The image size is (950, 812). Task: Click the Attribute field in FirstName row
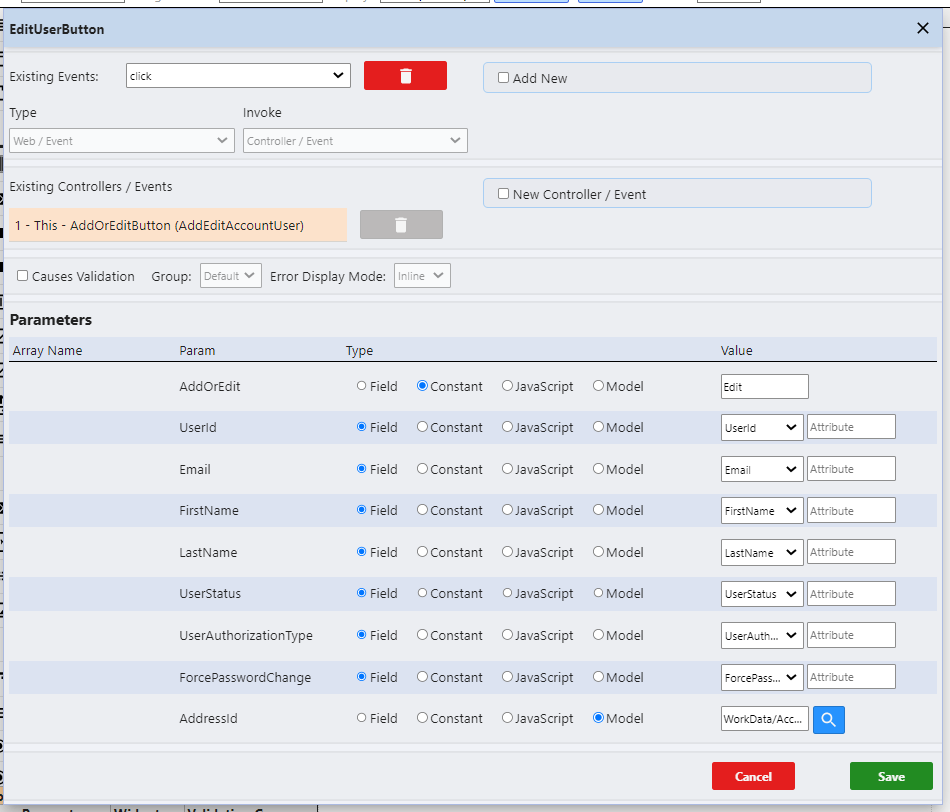click(x=851, y=510)
